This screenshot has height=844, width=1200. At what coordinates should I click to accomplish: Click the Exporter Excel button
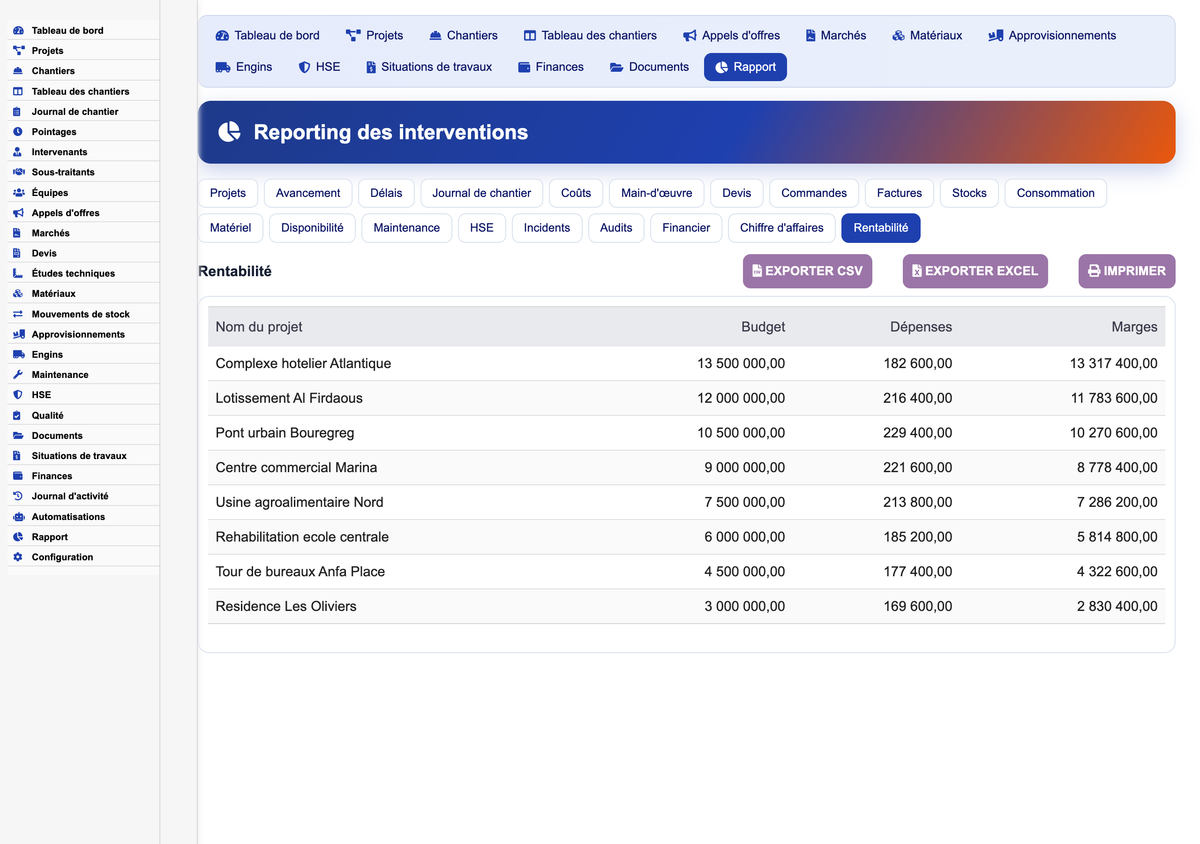[975, 271]
